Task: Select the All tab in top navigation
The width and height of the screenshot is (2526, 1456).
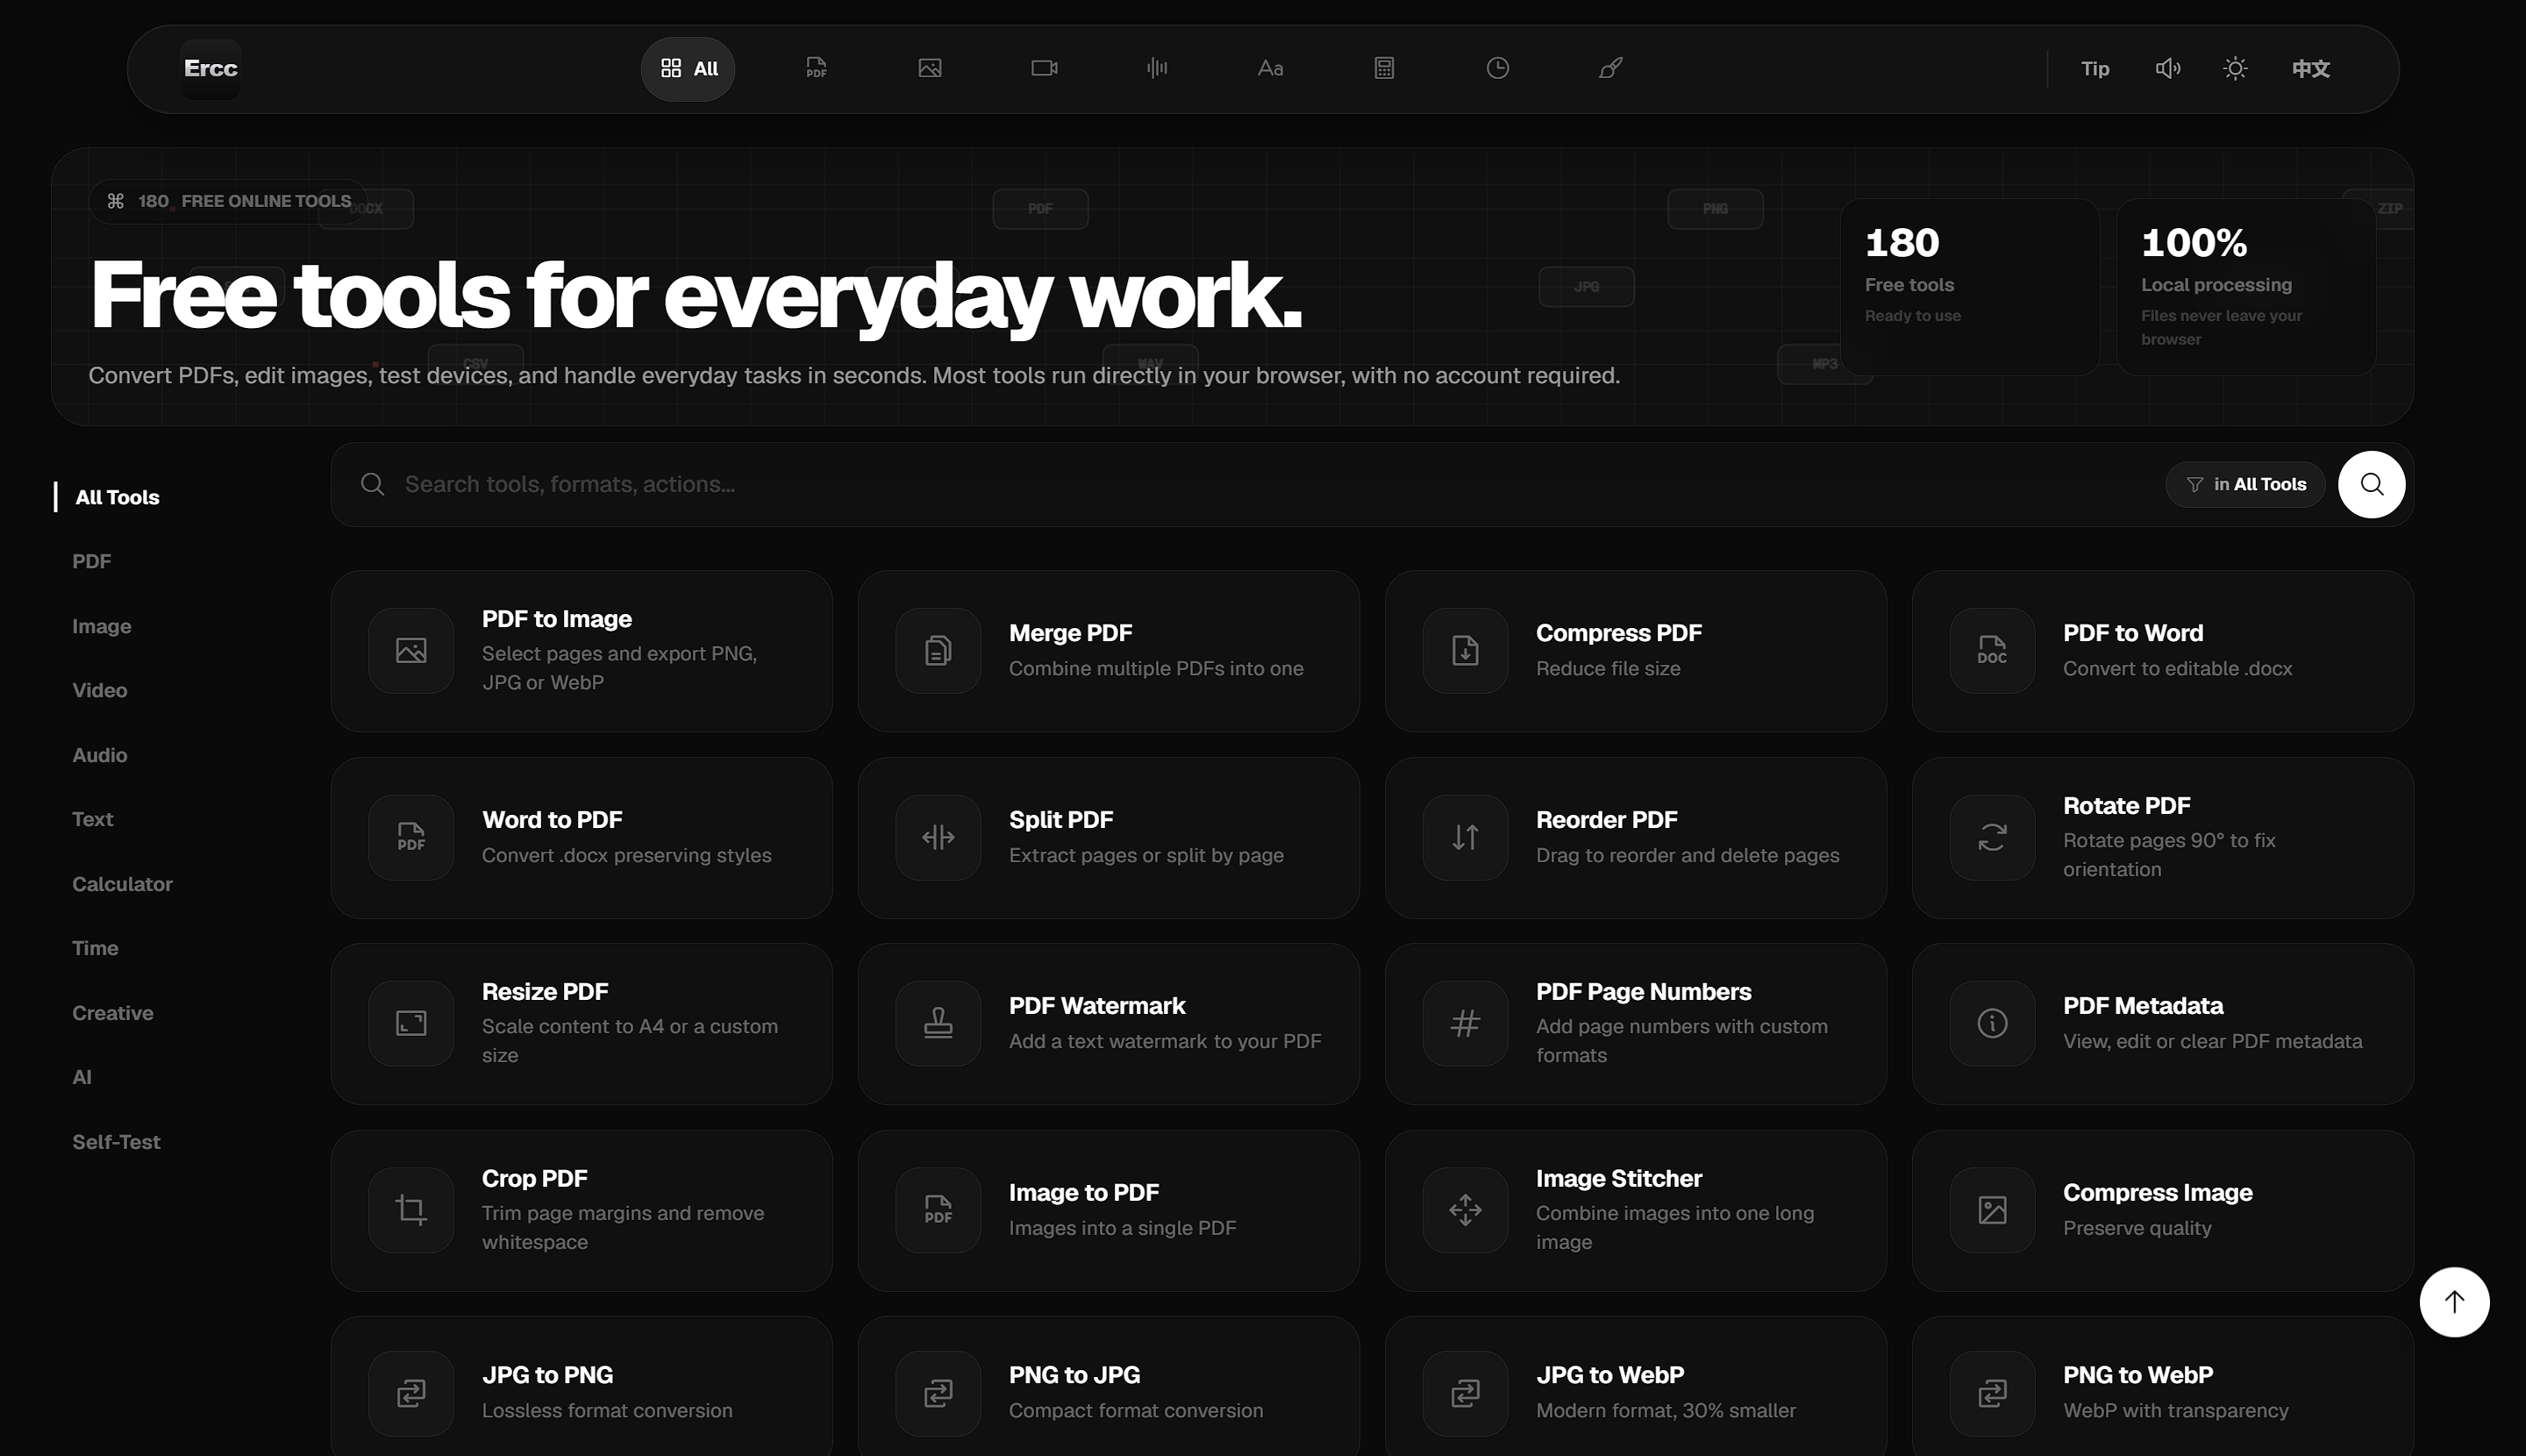Action: click(x=688, y=68)
